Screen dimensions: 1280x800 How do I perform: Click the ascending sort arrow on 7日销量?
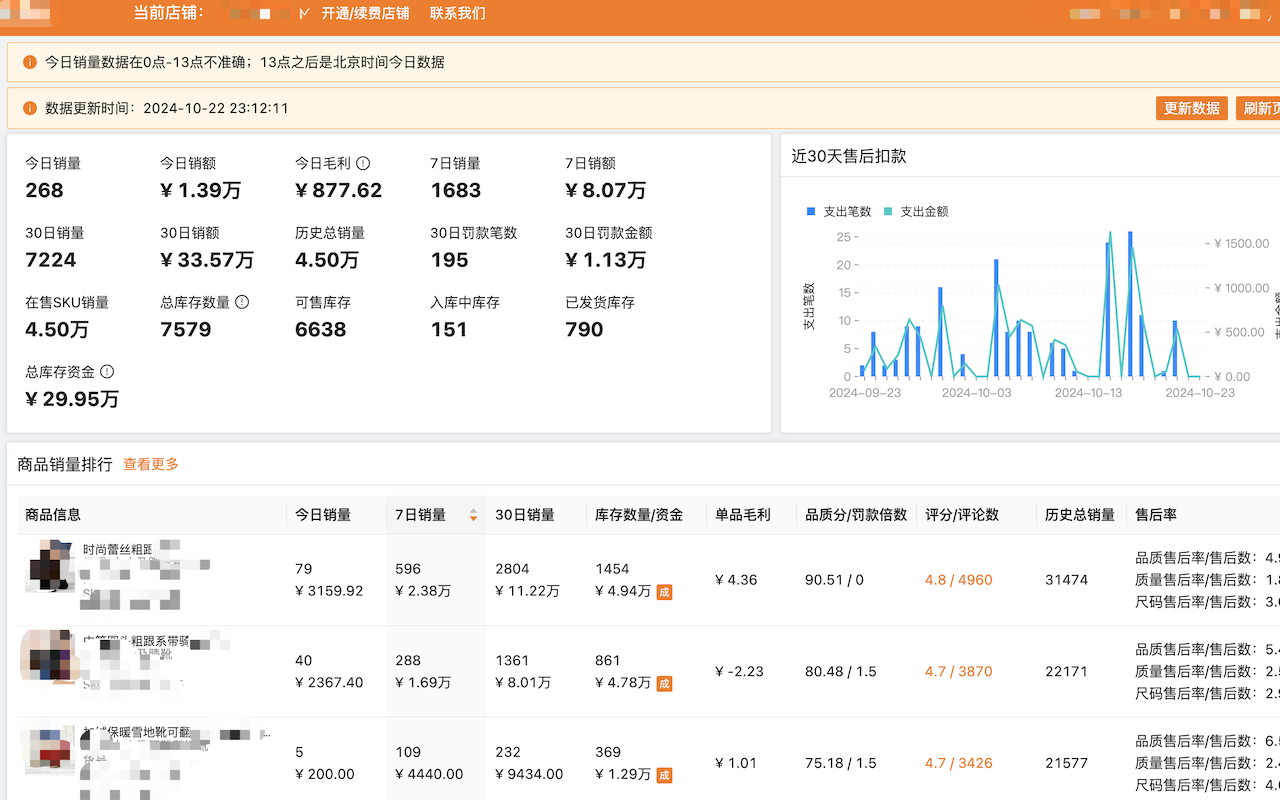tap(472, 511)
